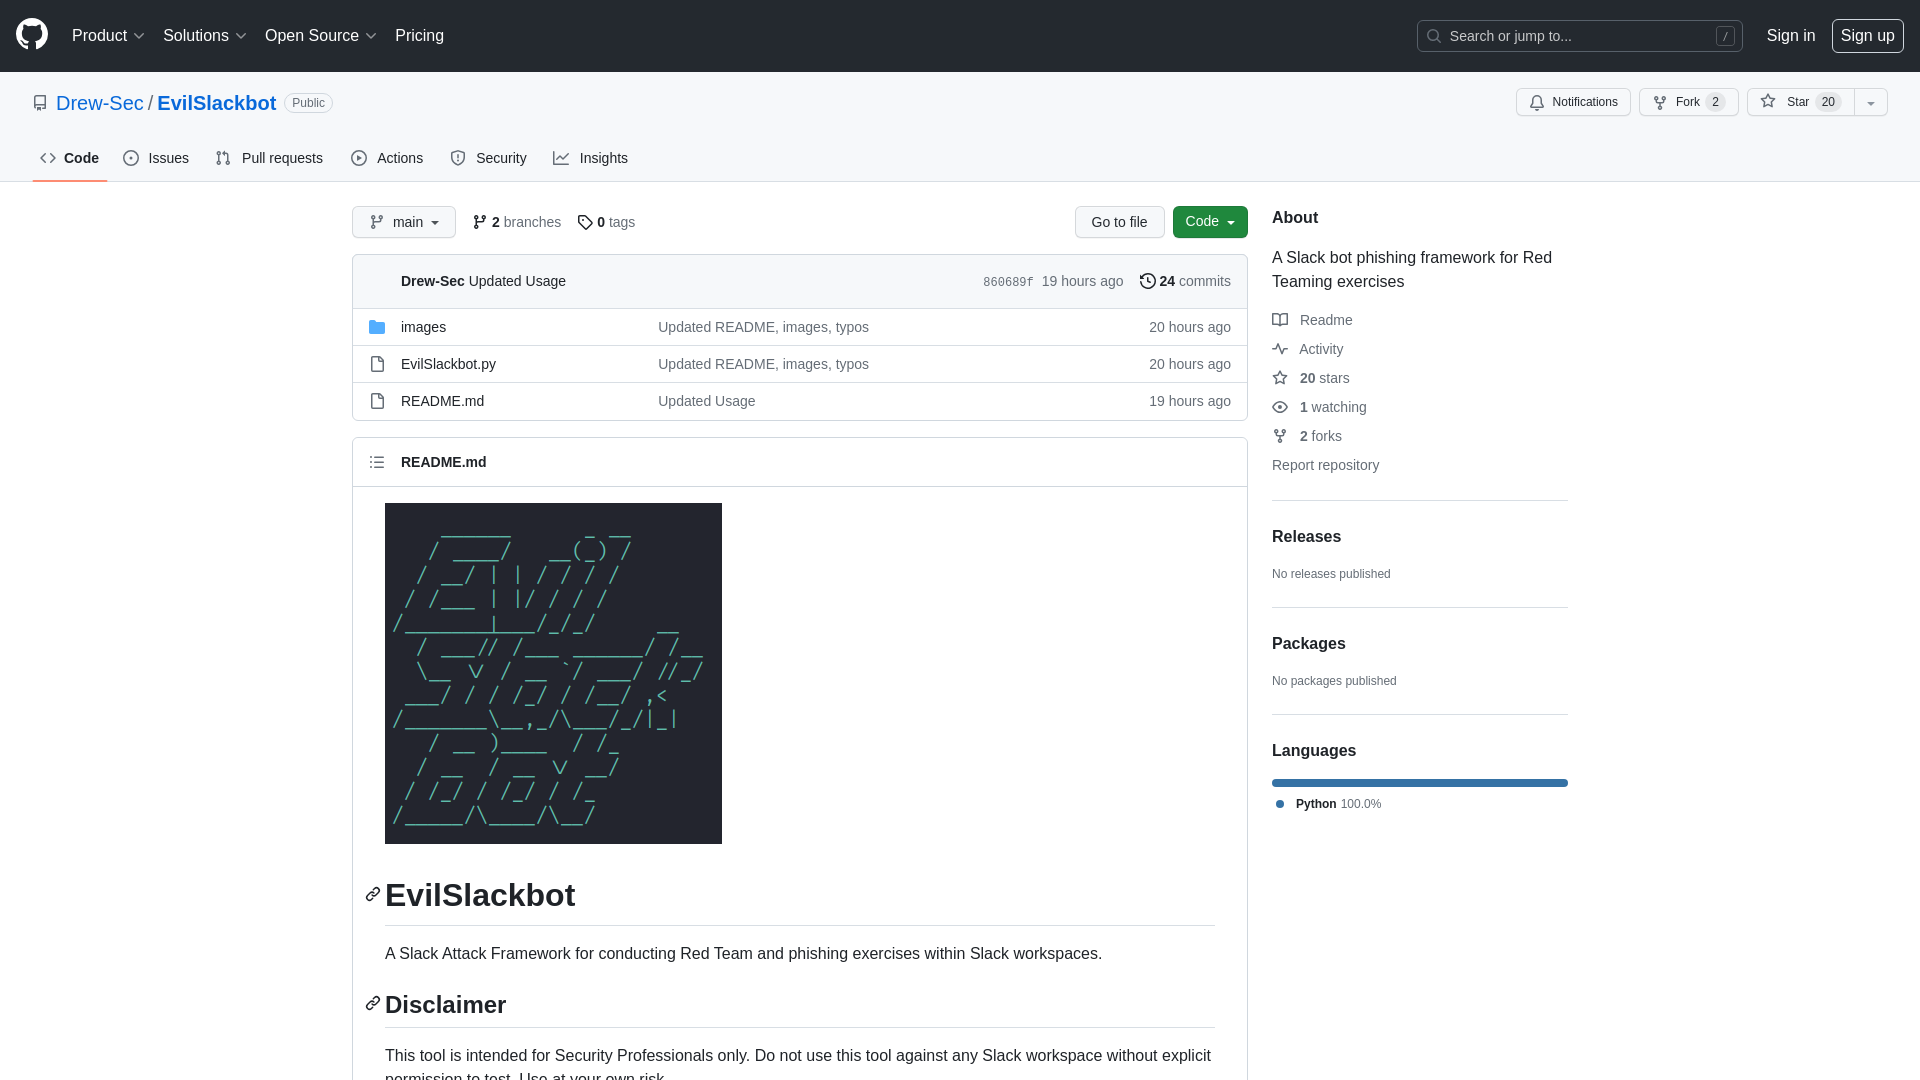The width and height of the screenshot is (1920, 1080).
Task: Expand the Solutions menu
Action: pos(204,36)
